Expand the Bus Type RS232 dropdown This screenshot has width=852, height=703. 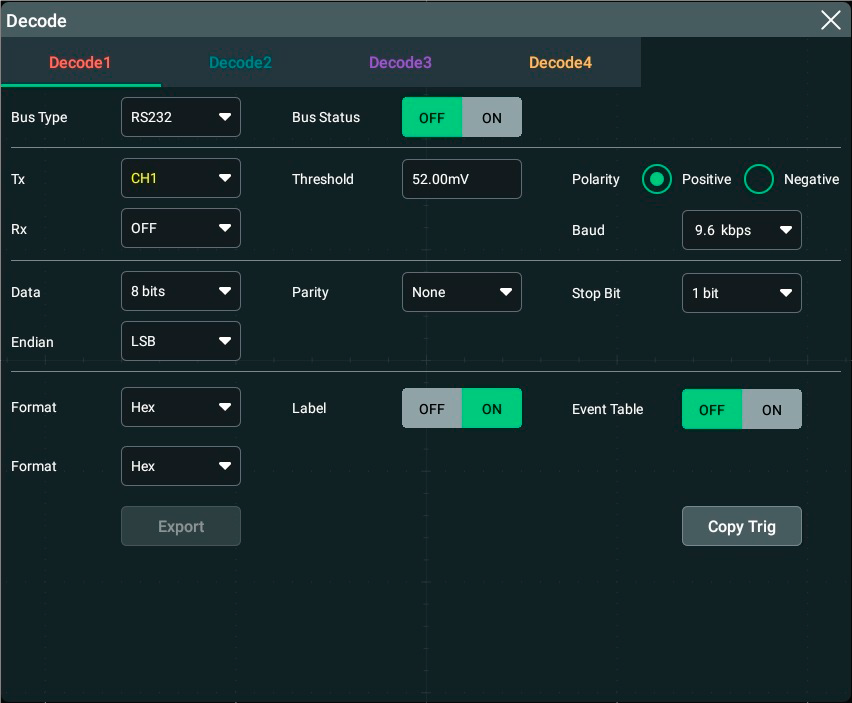click(181, 117)
